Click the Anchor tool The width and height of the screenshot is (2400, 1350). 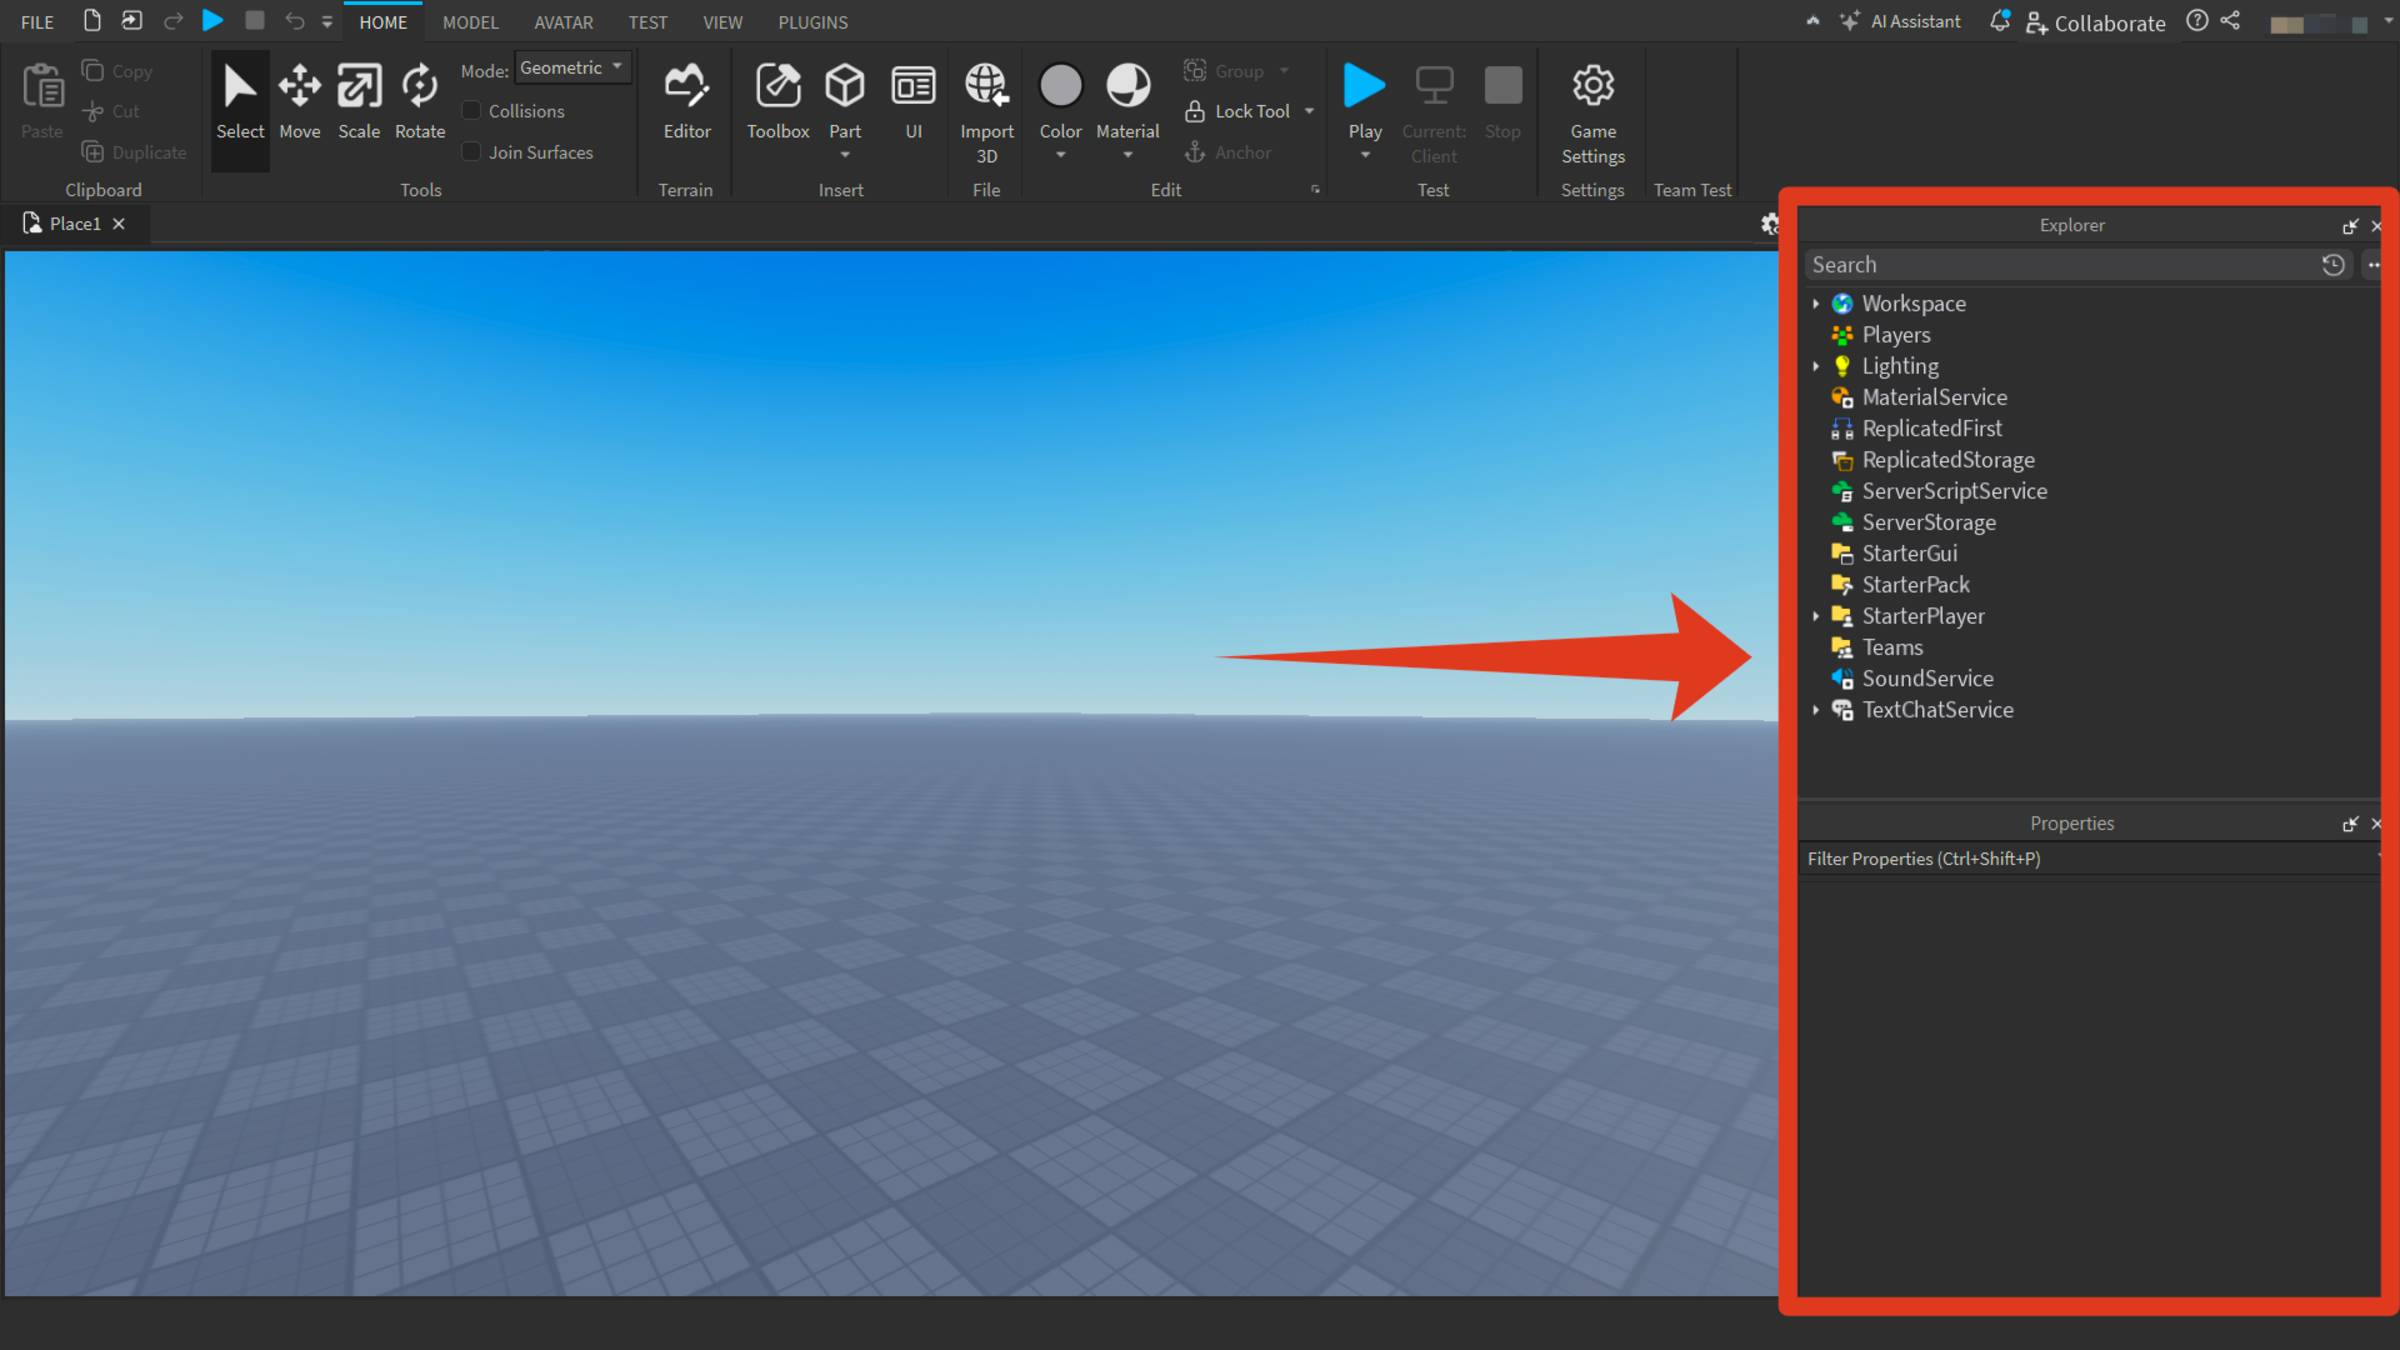[1231, 152]
